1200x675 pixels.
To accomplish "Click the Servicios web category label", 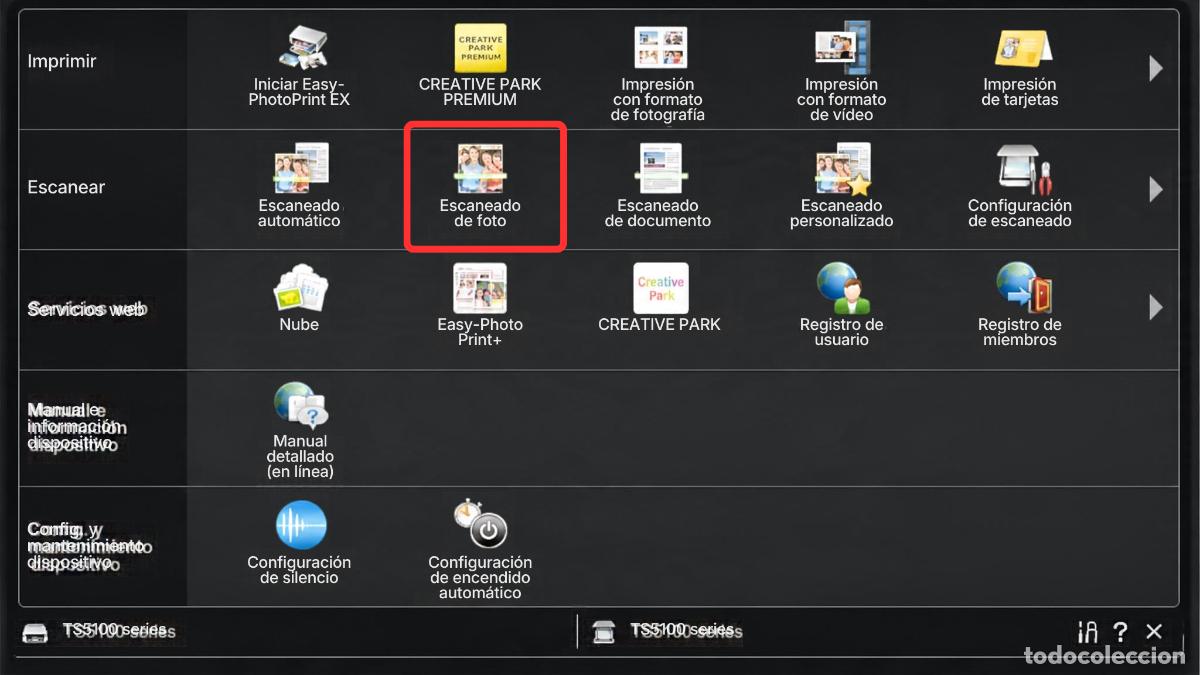I will [87, 309].
